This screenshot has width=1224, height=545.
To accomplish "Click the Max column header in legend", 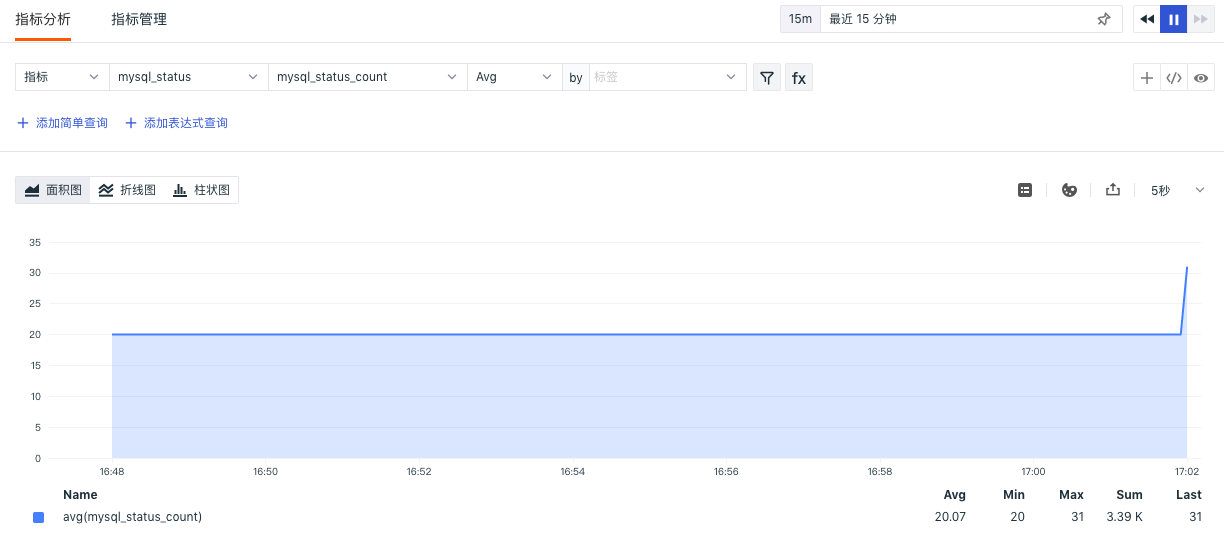I will click(1071, 495).
